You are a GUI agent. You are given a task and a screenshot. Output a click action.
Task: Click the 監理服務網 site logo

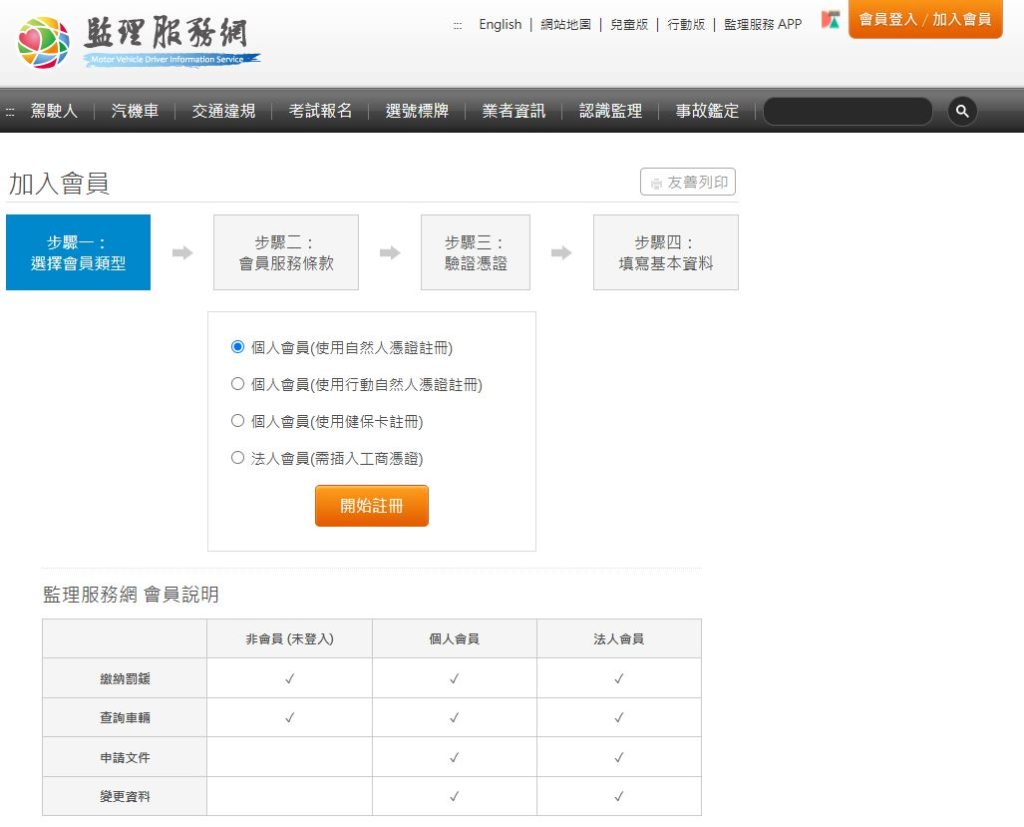[x=138, y=43]
